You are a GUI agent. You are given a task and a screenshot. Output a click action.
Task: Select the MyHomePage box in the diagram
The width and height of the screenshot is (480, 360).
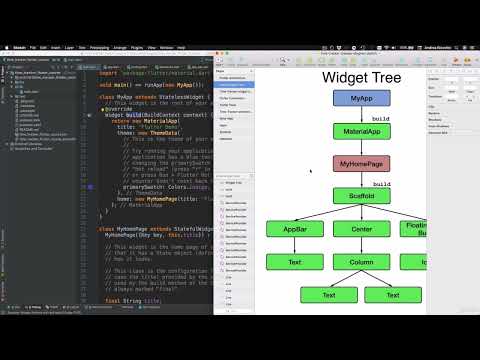tap(362, 164)
